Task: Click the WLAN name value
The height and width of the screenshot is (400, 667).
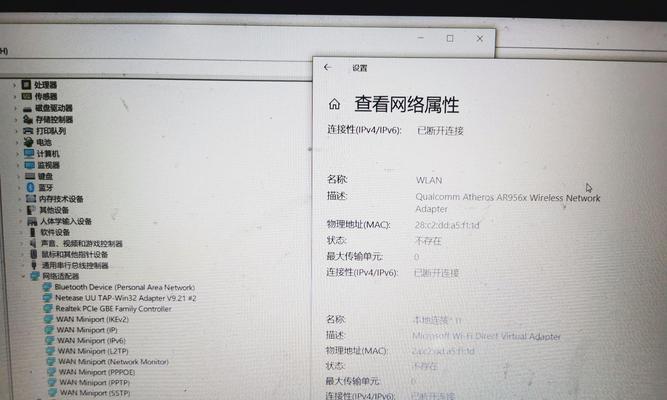Action: 429,180
